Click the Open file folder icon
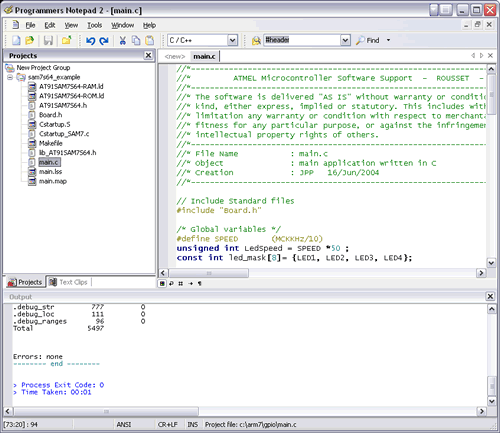 pyautogui.click(x=30, y=41)
